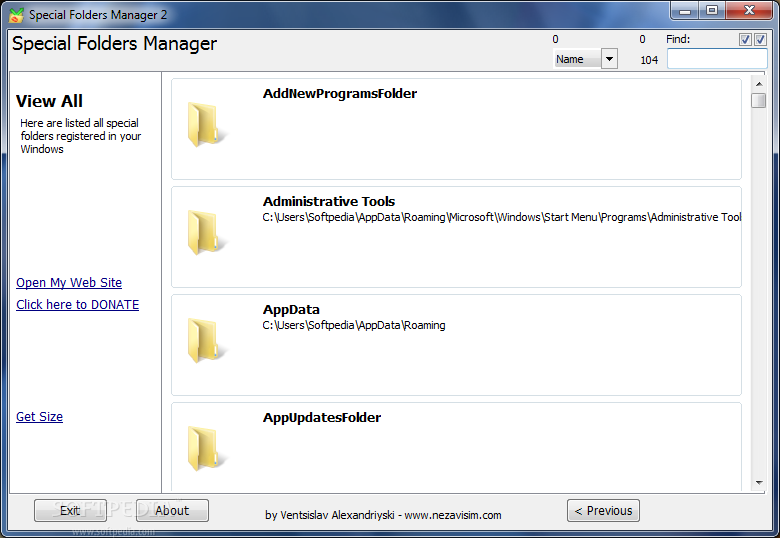This screenshot has width=780, height=538.
Task: Select the Administrative Tools entry title
Action: (329, 201)
